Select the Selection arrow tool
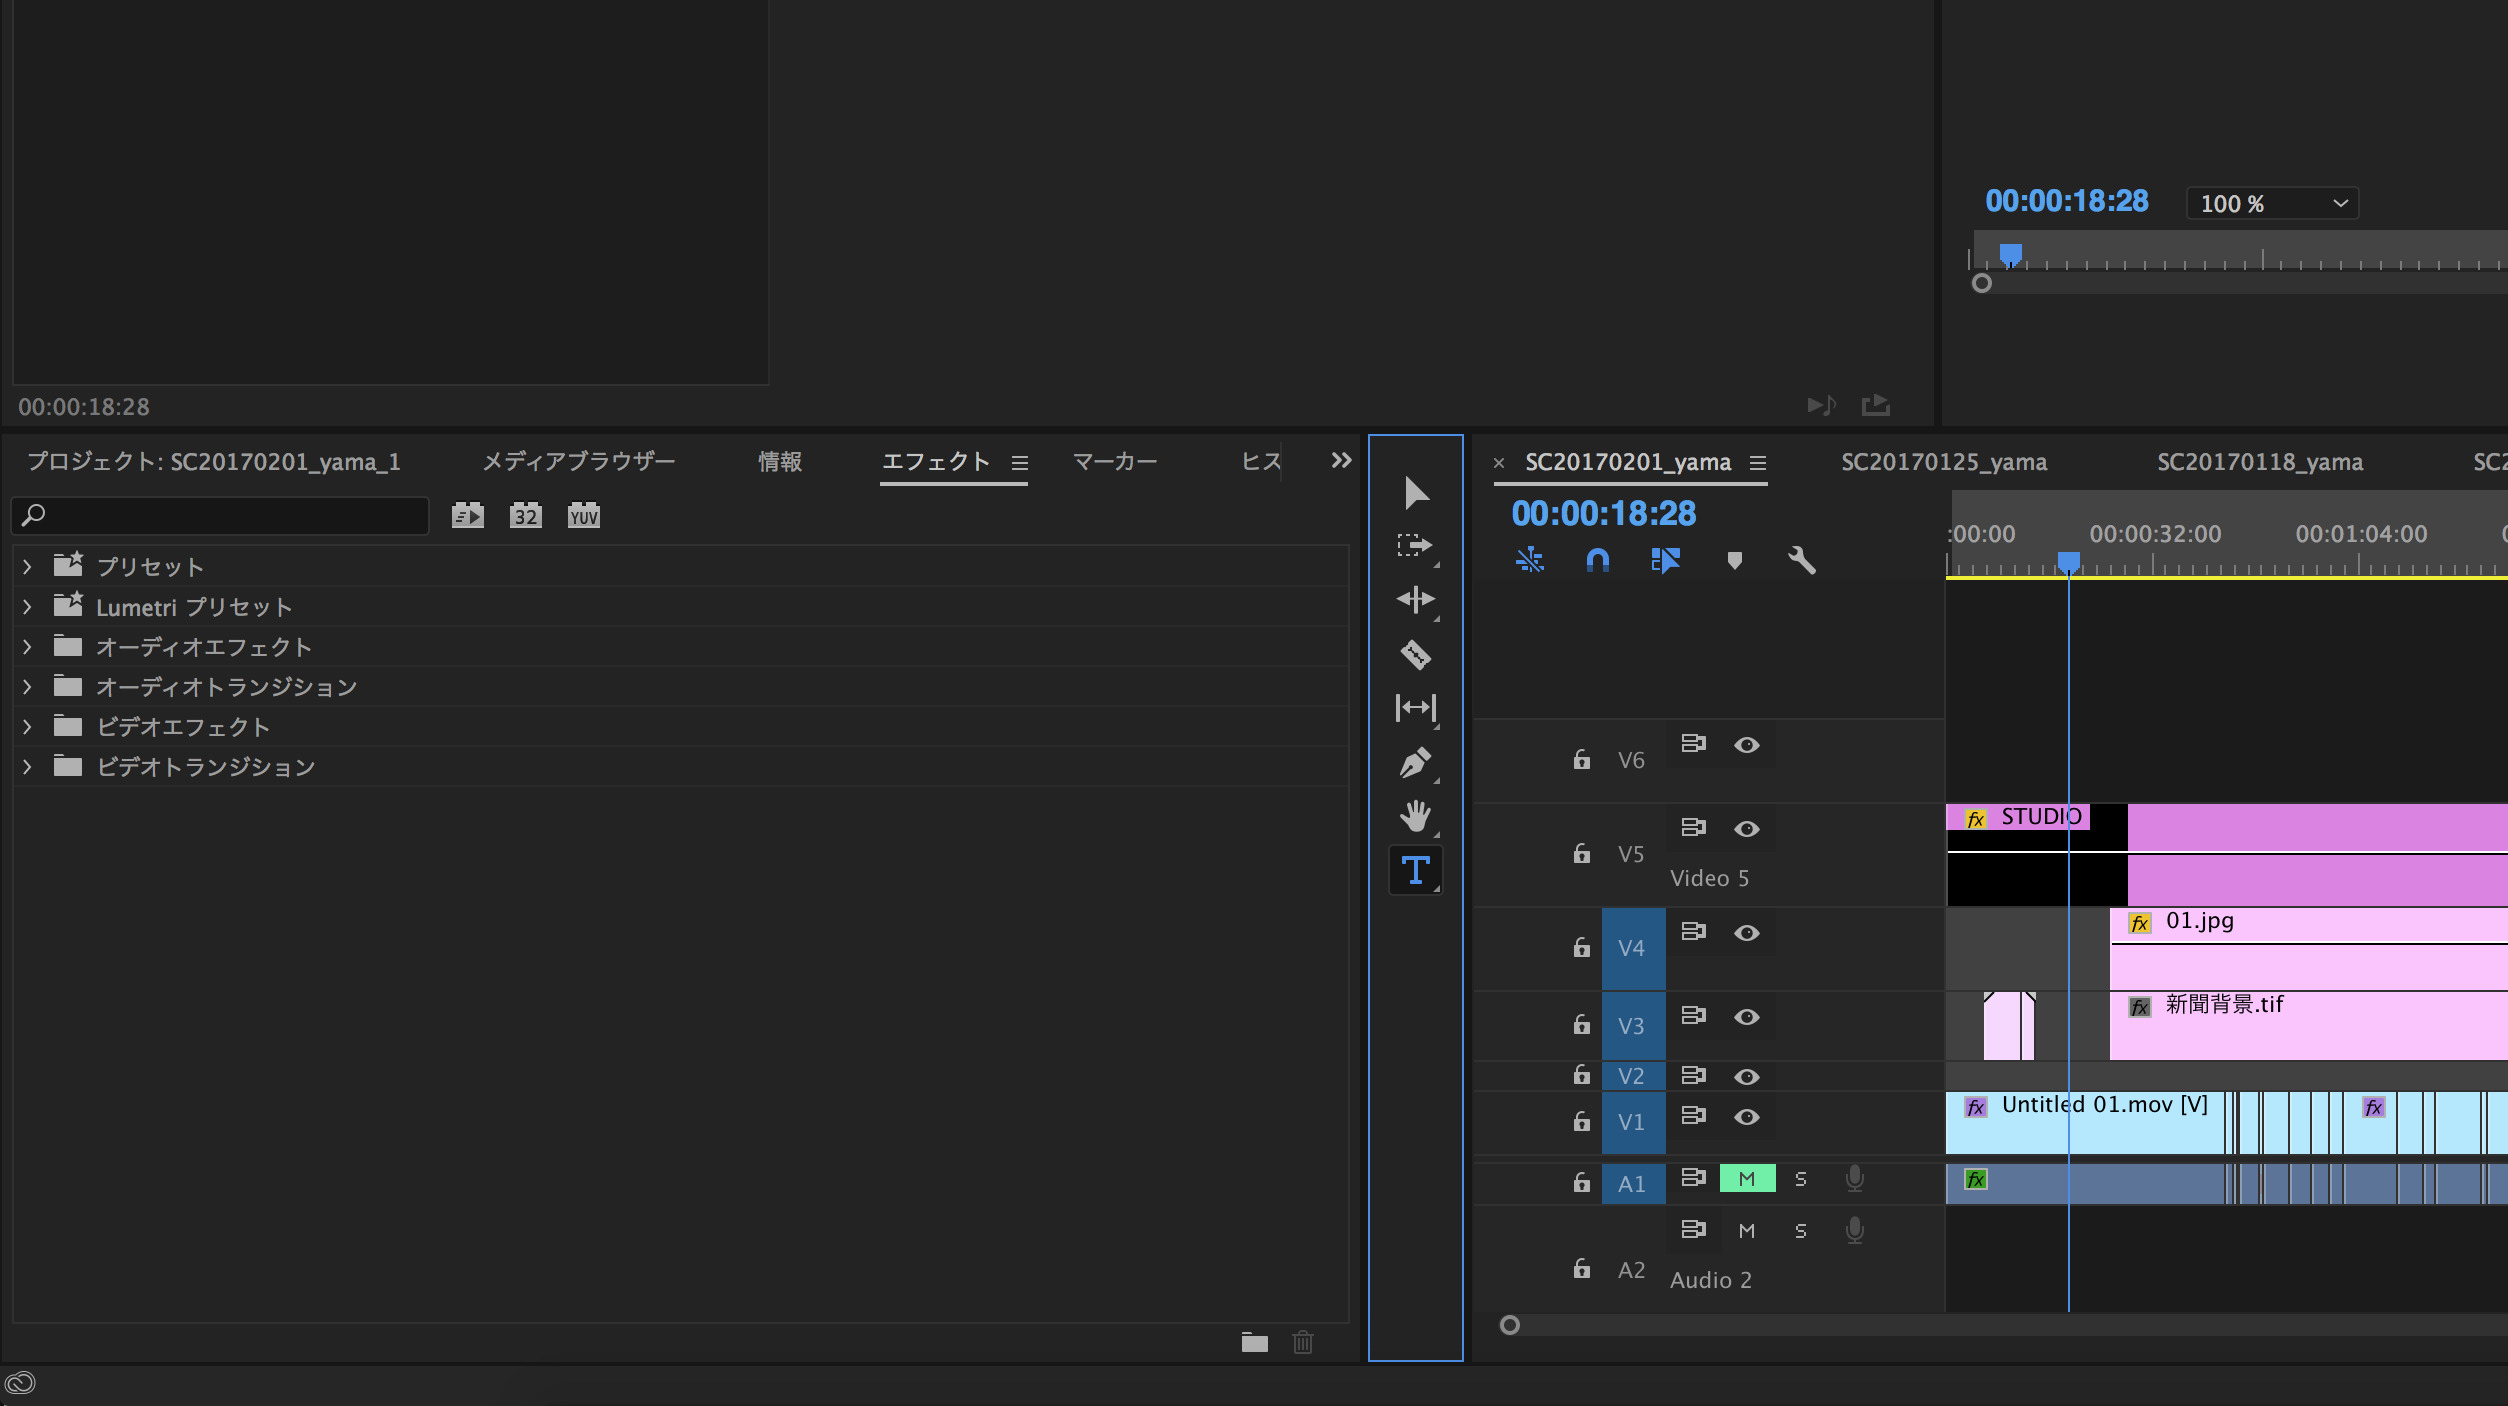2508x1406 pixels. coord(1415,493)
